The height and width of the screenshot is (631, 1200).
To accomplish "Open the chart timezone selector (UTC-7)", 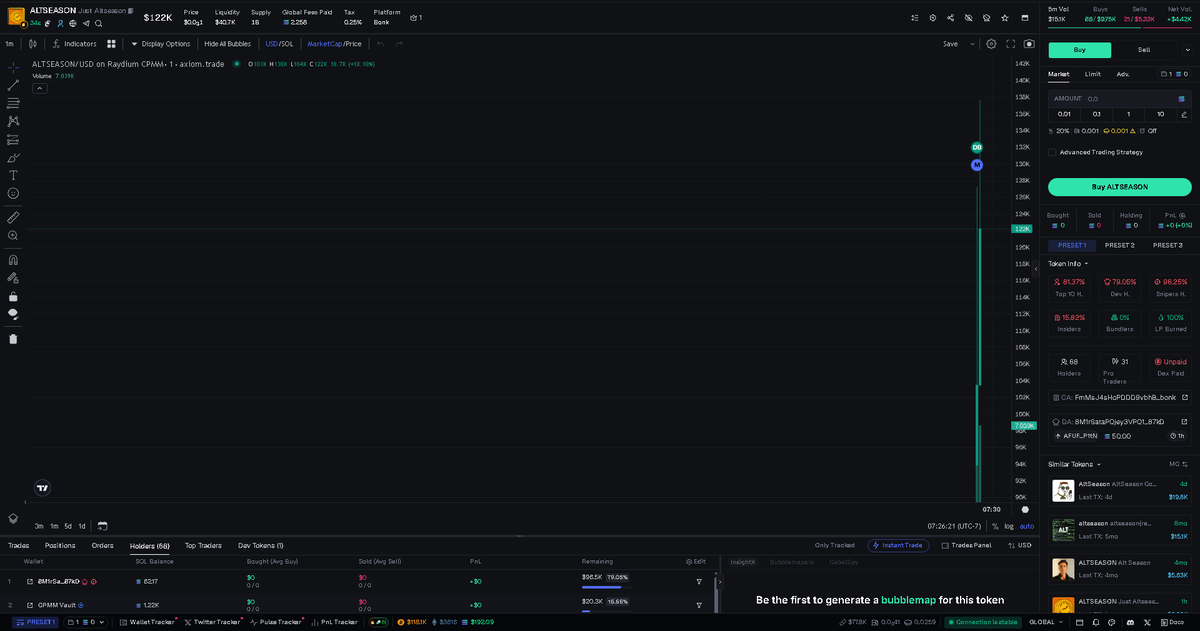I will (x=955, y=526).
